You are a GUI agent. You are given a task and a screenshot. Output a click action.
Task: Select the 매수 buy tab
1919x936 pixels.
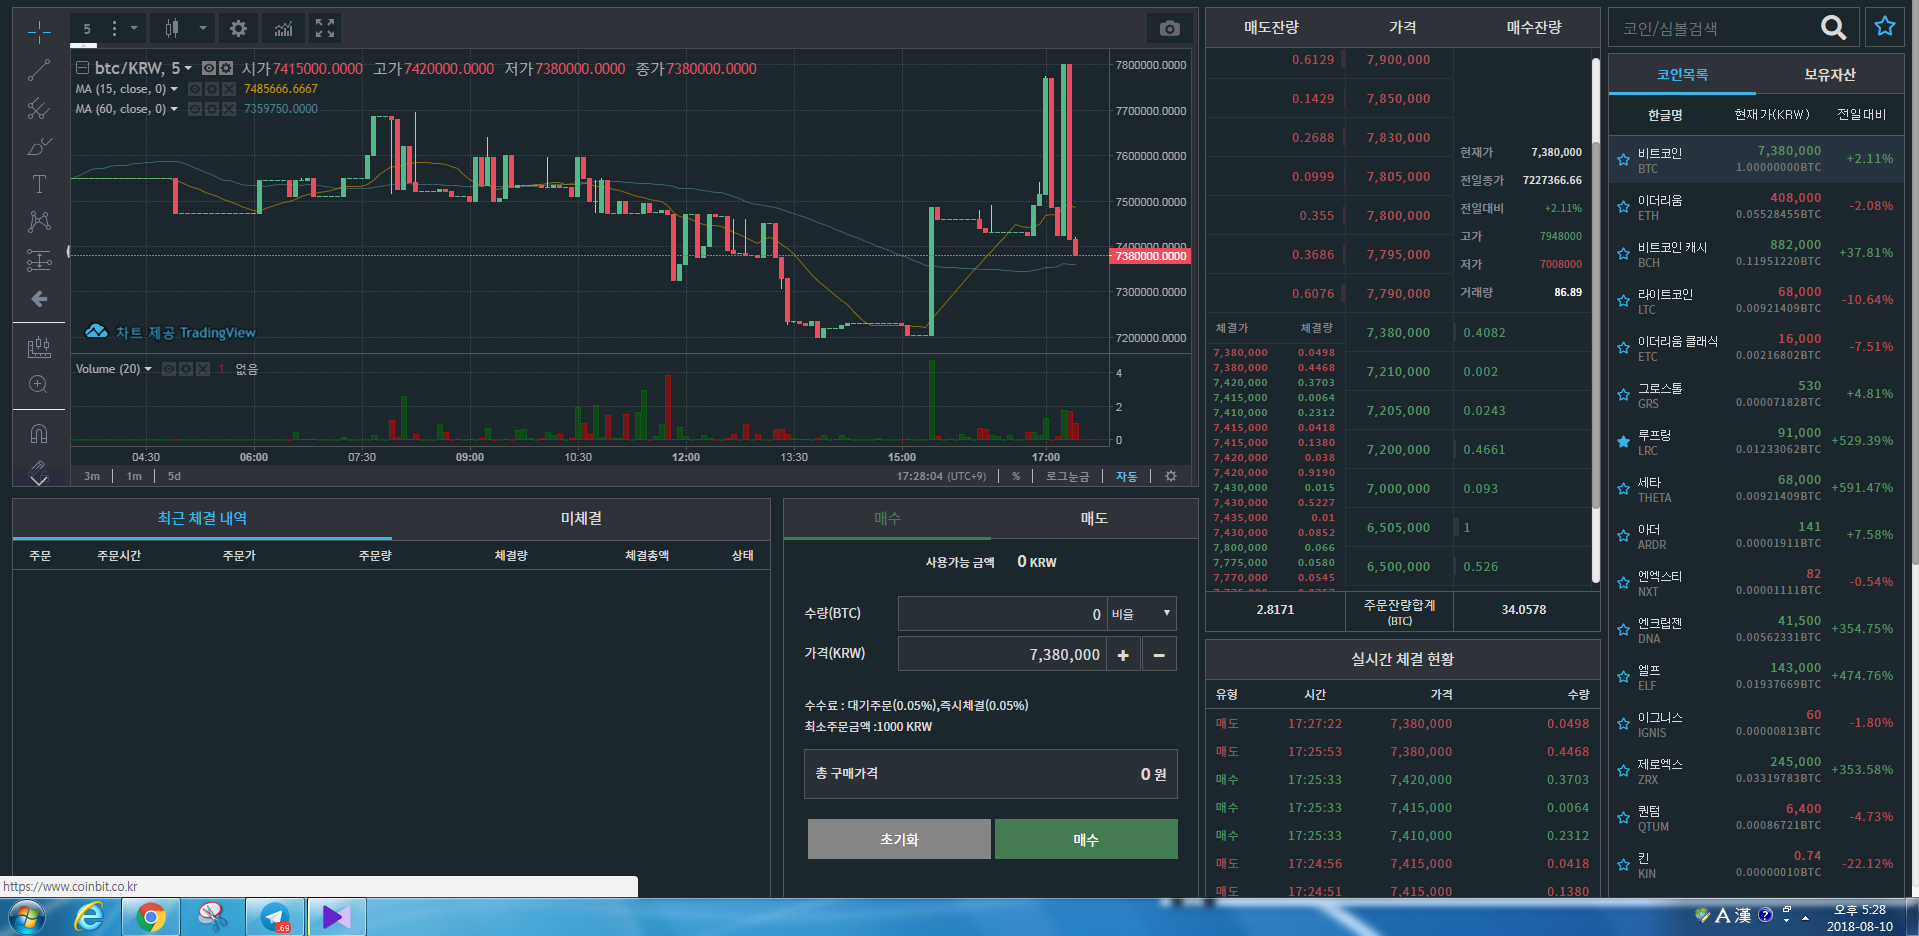point(887,518)
